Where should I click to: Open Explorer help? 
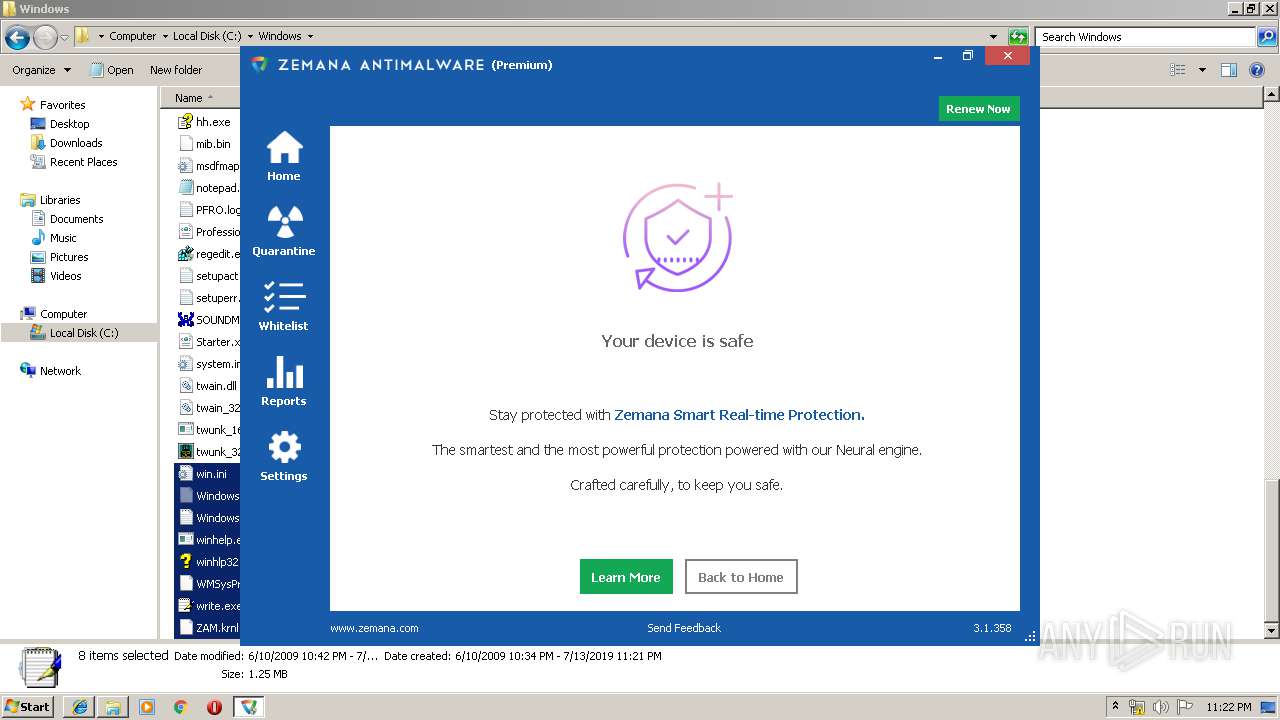(x=1258, y=70)
